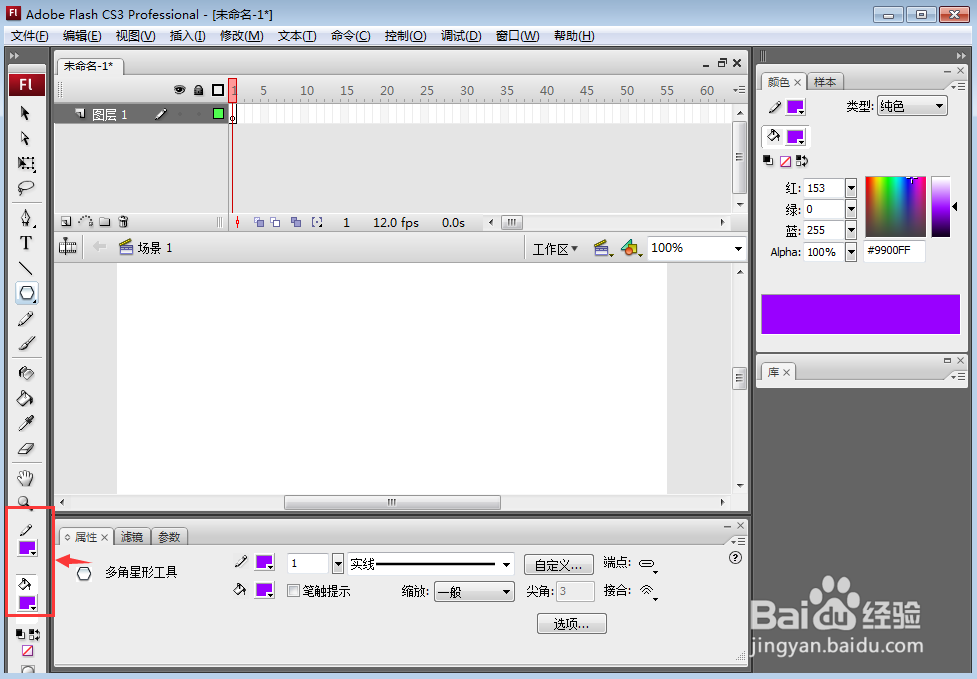Open the Alpha value dropdown arrow
This screenshot has width=977, height=679.
point(851,252)
